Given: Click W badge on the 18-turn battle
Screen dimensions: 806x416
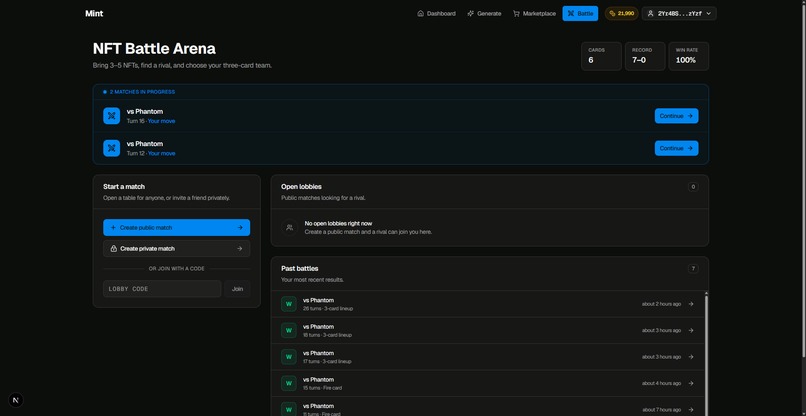Looking at the screenshot, I should [x=289, y=330].
